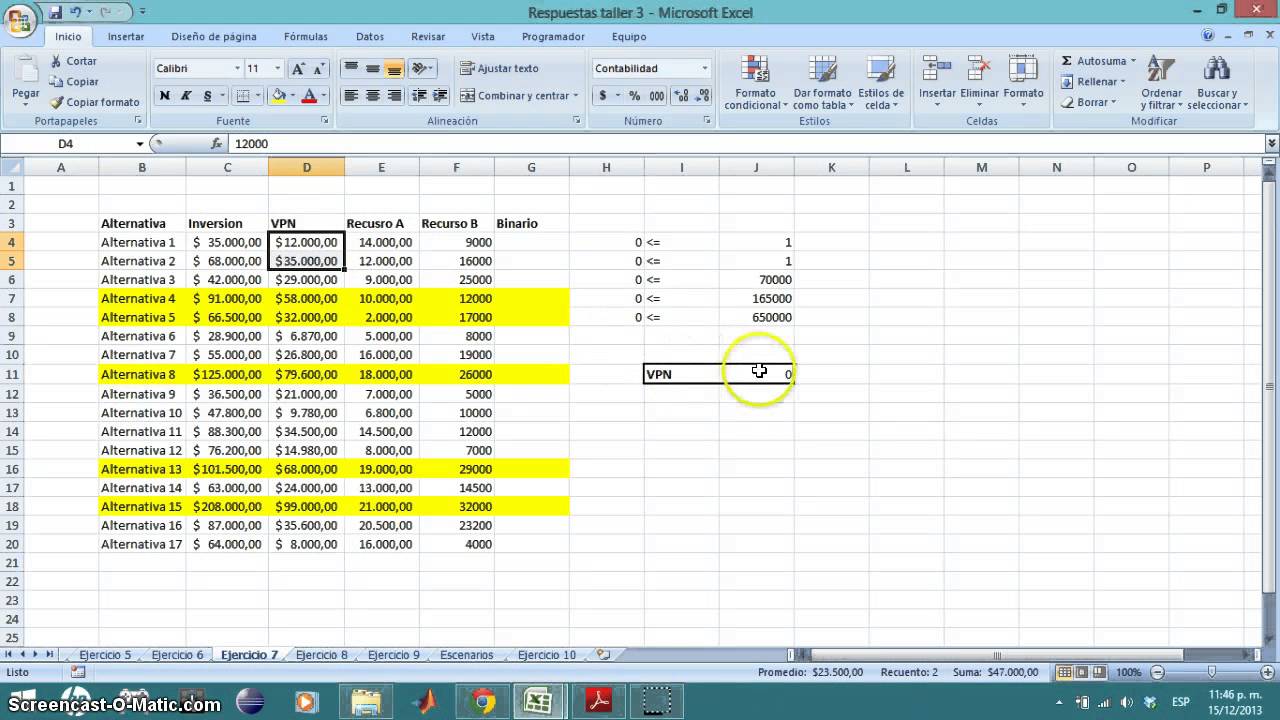The image size is (1280, 720).
Task: Insert a new worksheet tab icon
Action: tap(603, 655)
